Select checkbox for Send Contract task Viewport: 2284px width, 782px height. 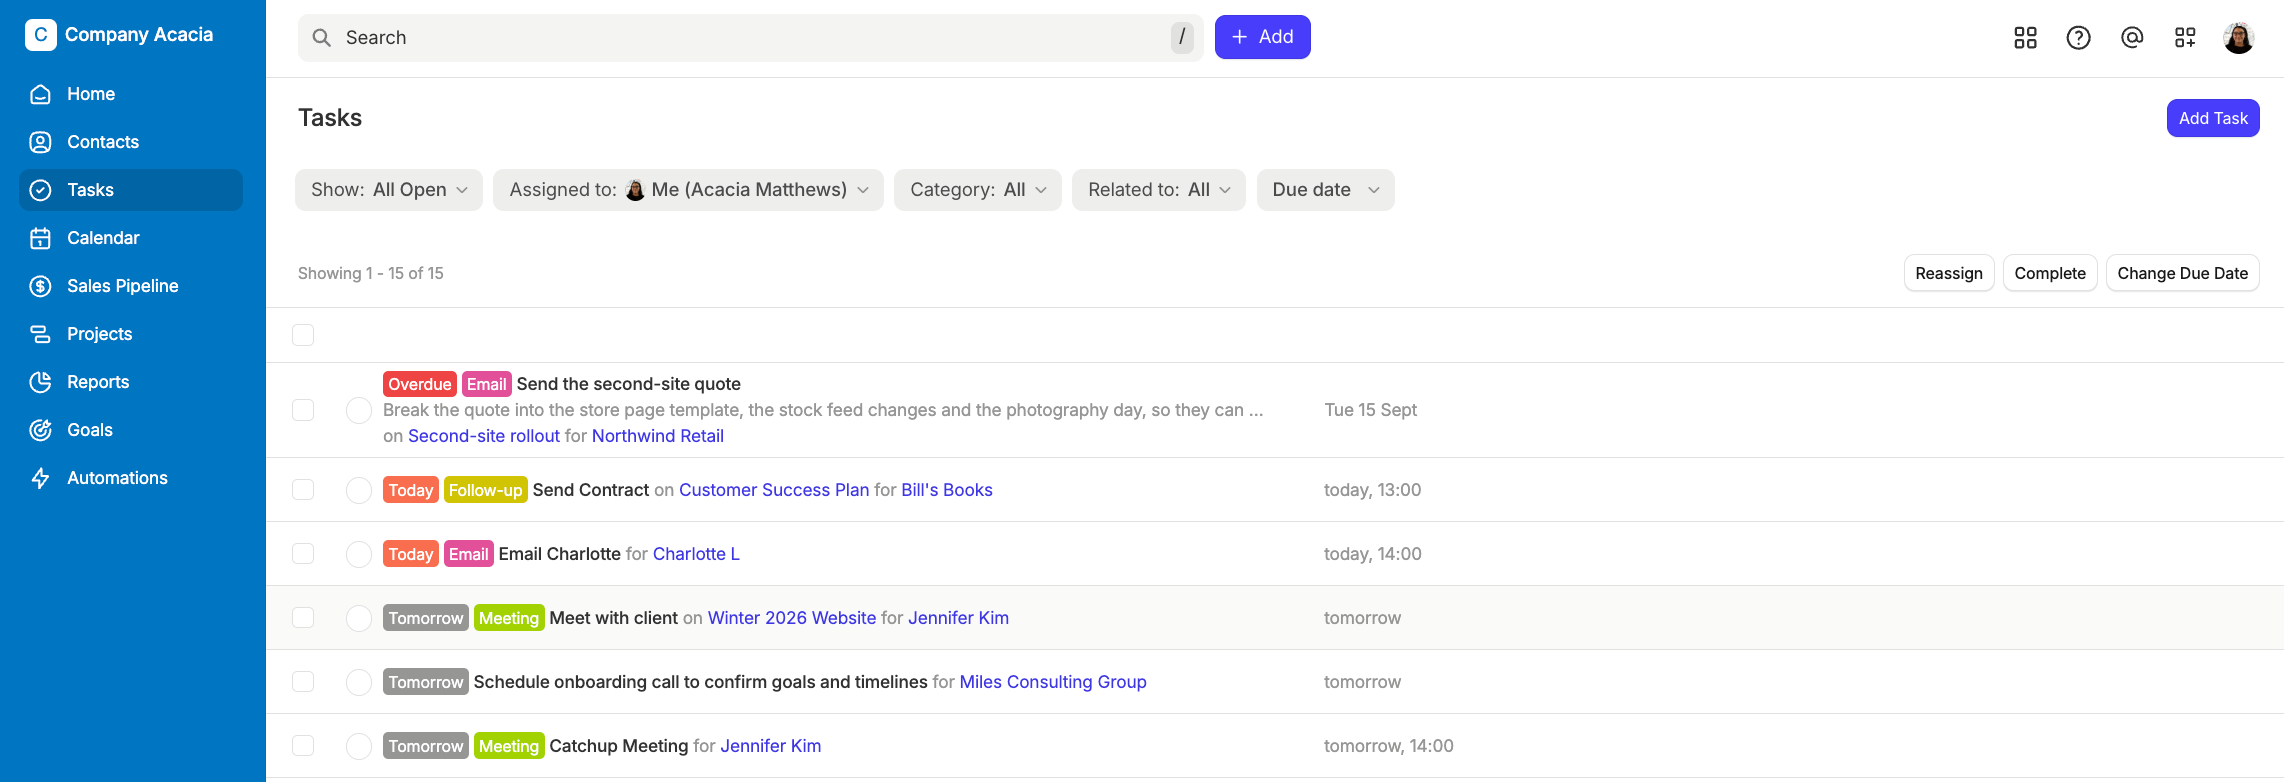tap(303, 490)
